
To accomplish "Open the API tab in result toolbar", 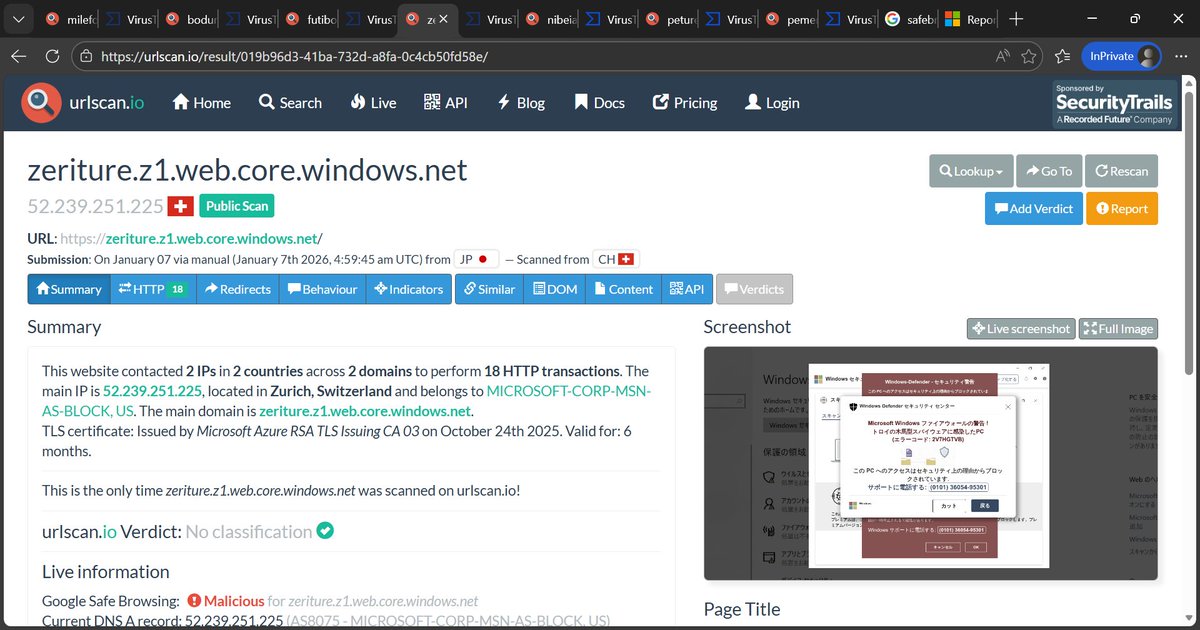I will (686, 289).
